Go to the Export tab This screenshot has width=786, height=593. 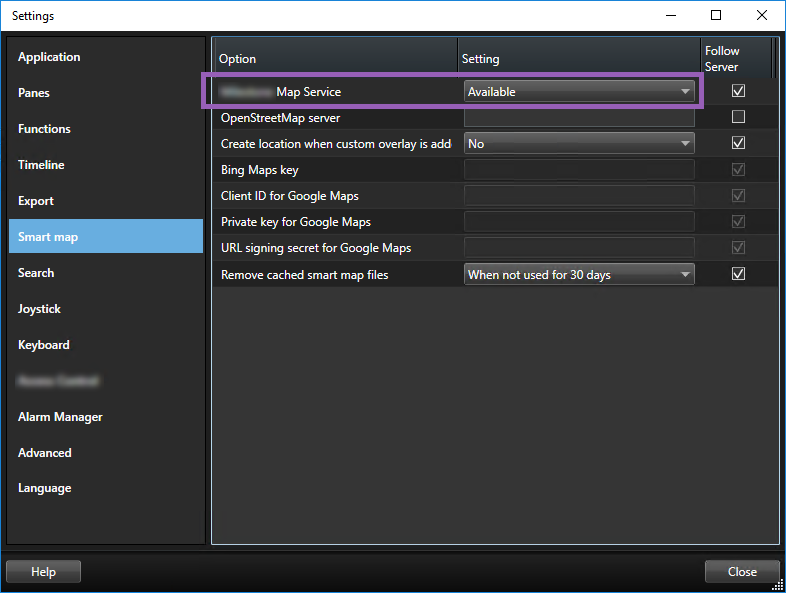36,201
